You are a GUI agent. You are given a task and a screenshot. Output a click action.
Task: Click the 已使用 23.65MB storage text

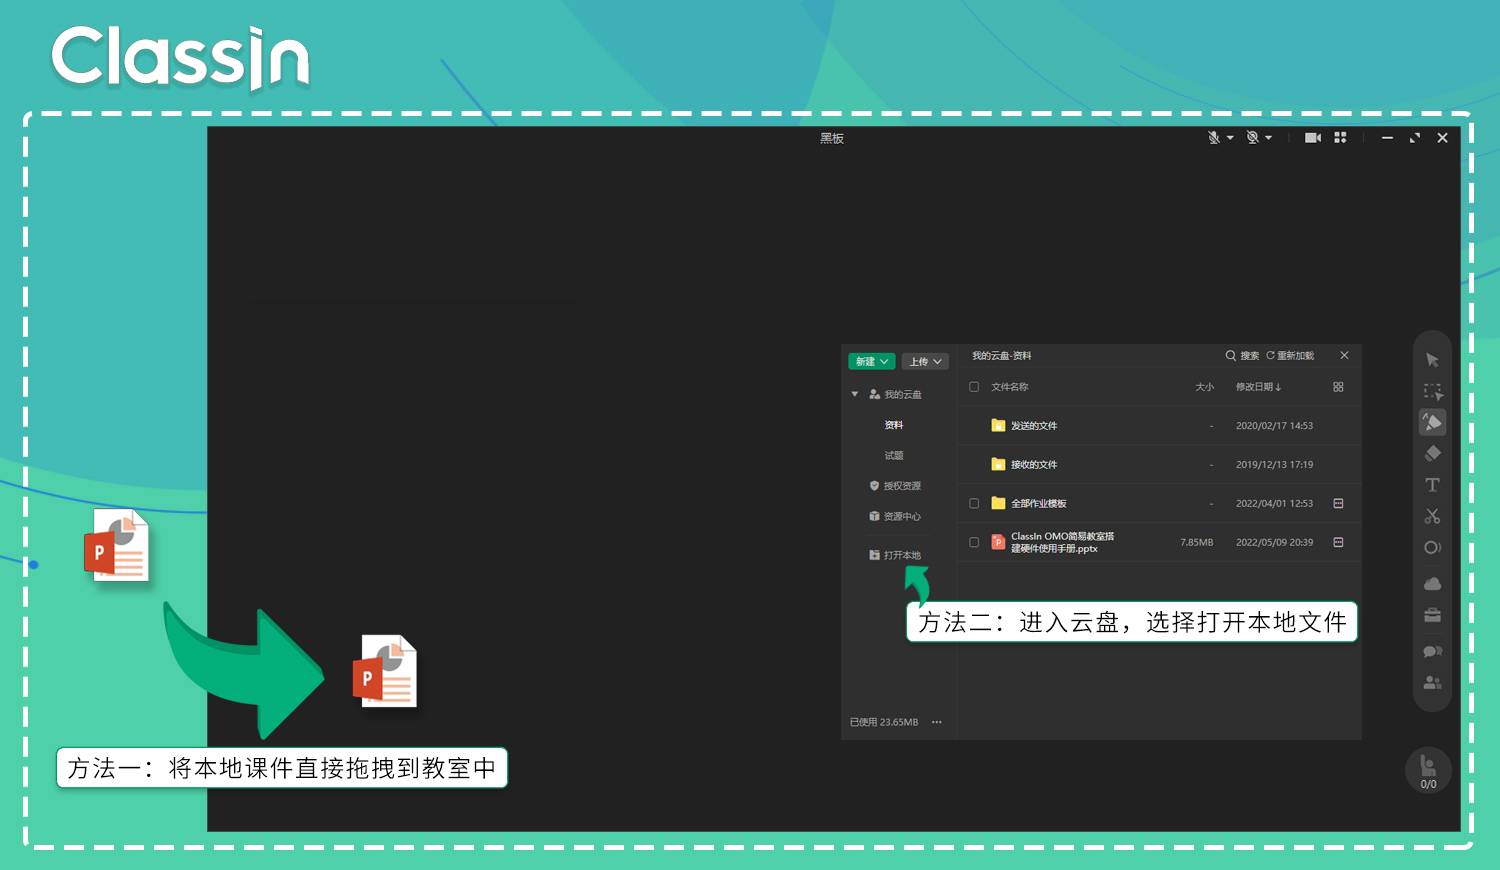pyautogui.click(x=884, y=722)
